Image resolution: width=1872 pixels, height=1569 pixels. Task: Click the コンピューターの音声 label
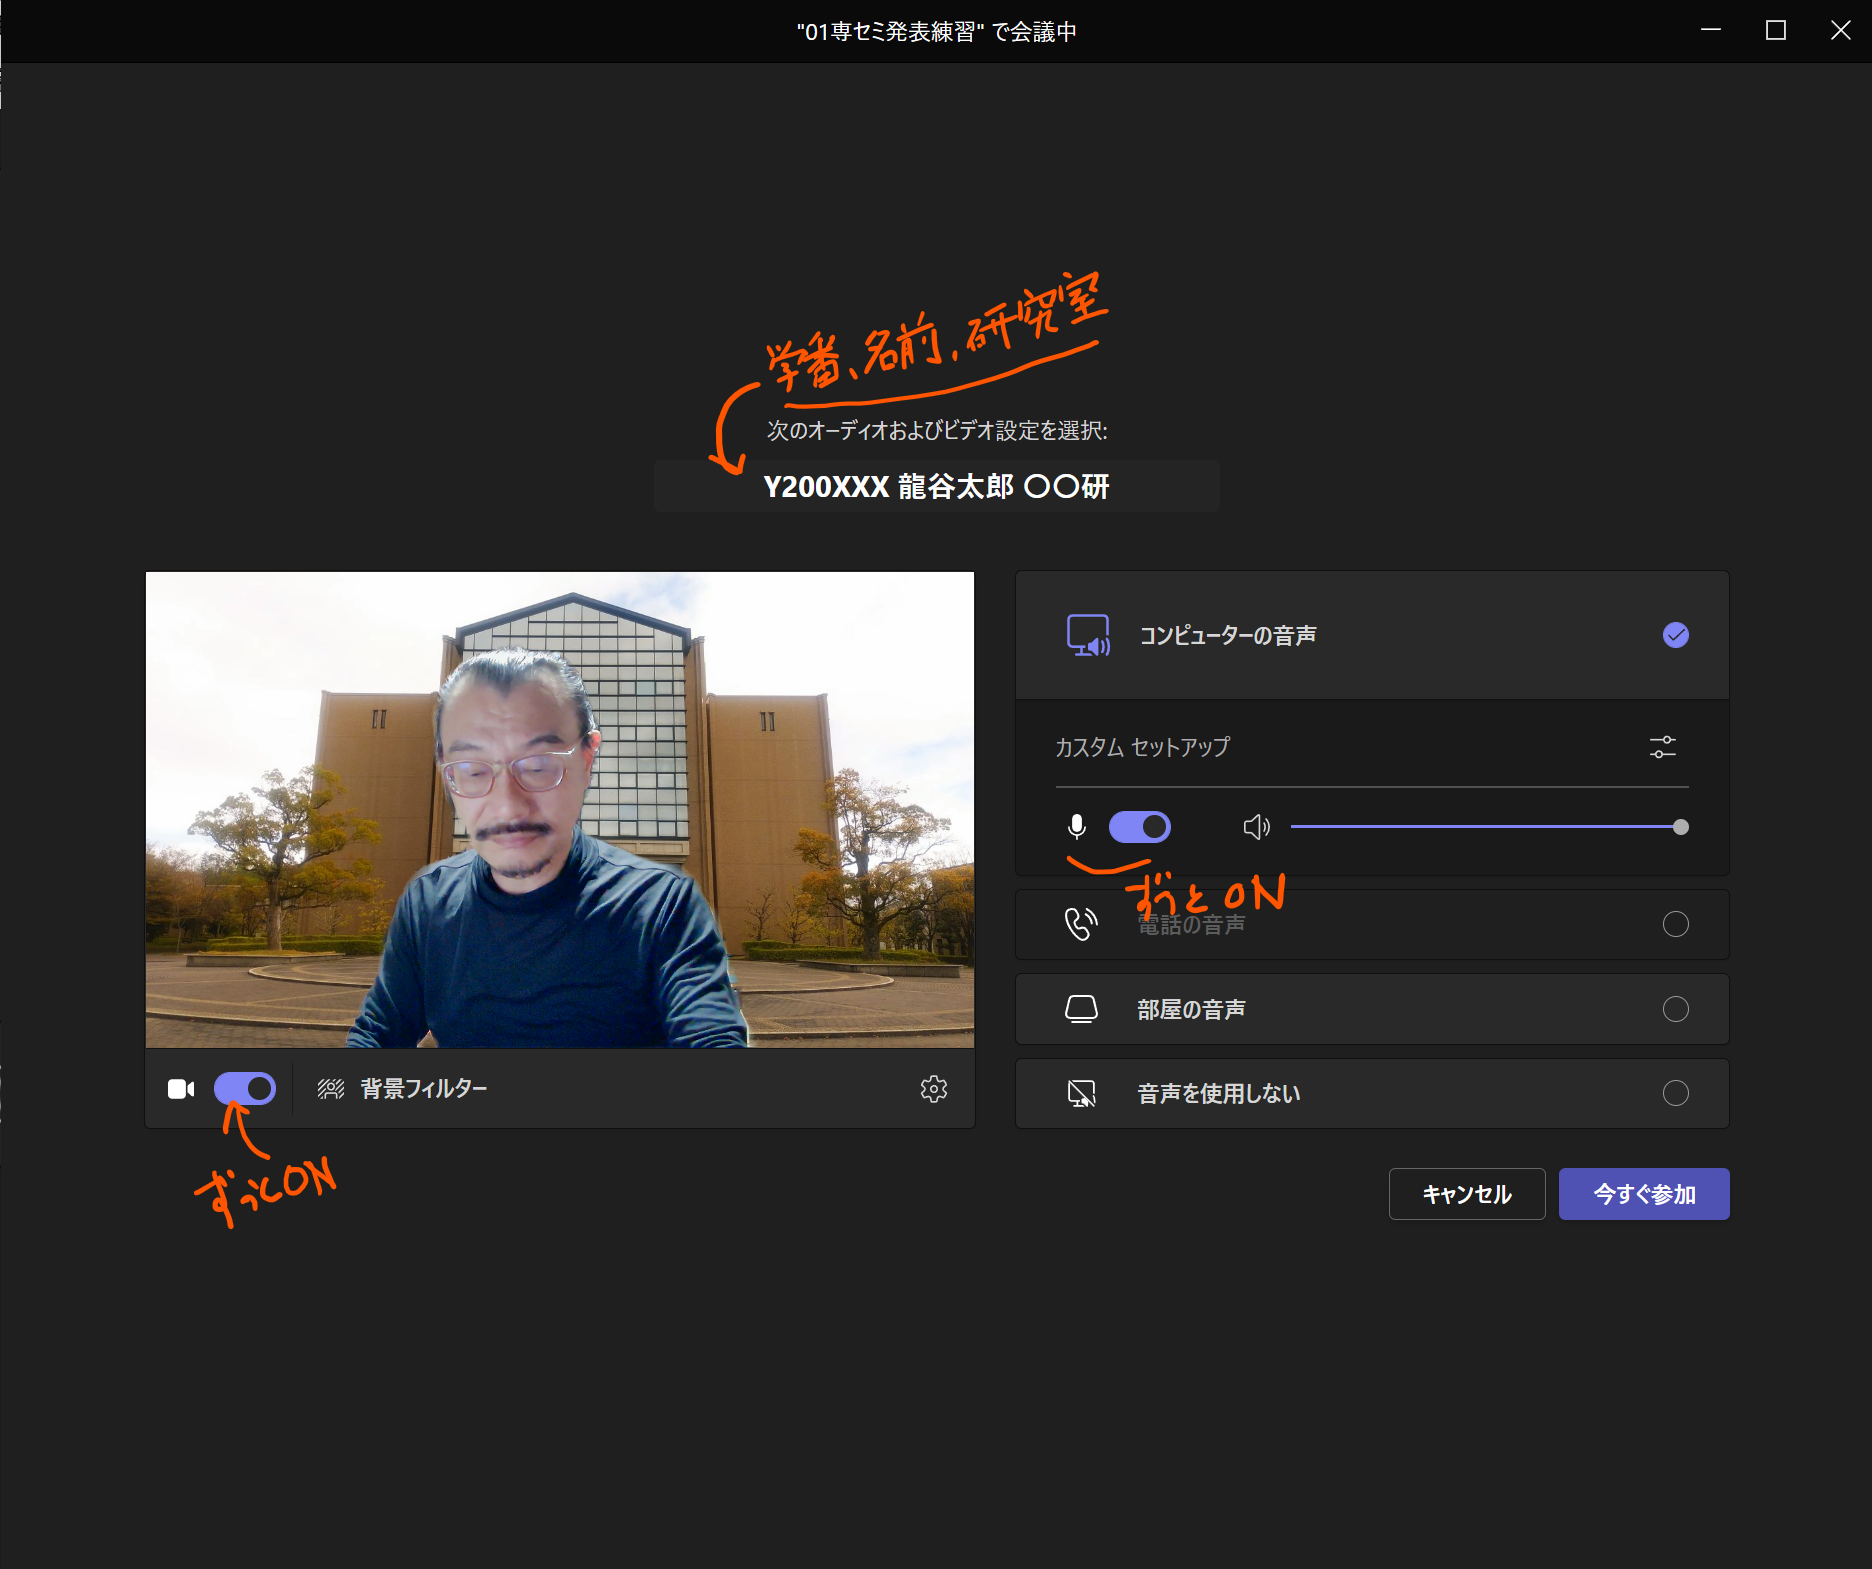tap(1228, 635)
